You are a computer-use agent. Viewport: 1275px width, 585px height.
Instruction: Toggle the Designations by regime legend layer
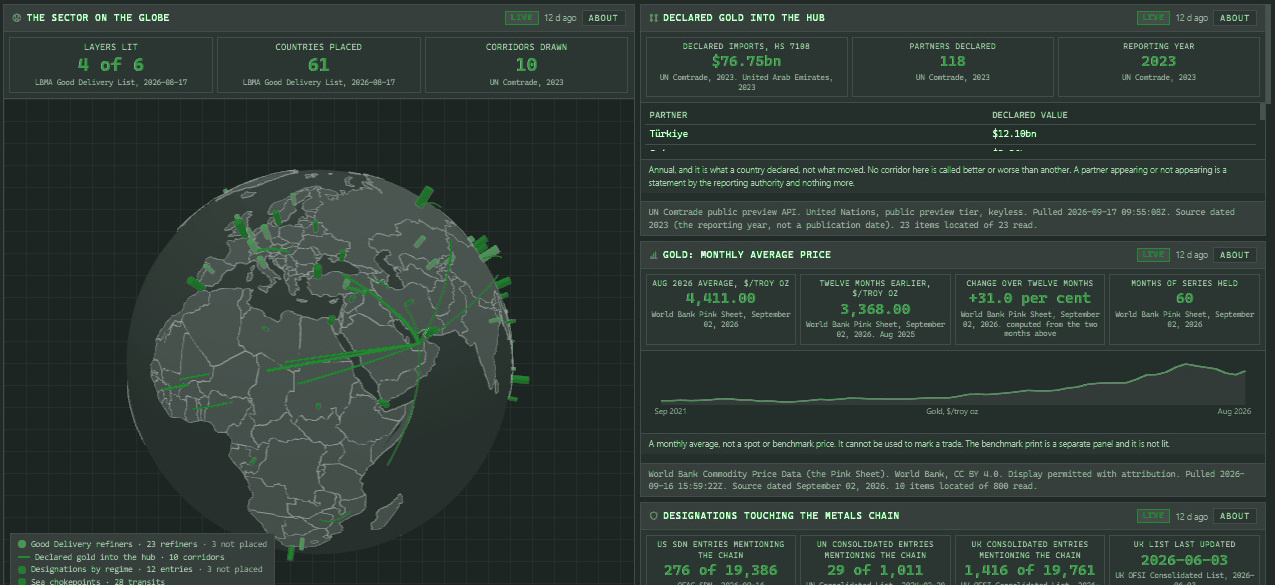coord(142,569)
